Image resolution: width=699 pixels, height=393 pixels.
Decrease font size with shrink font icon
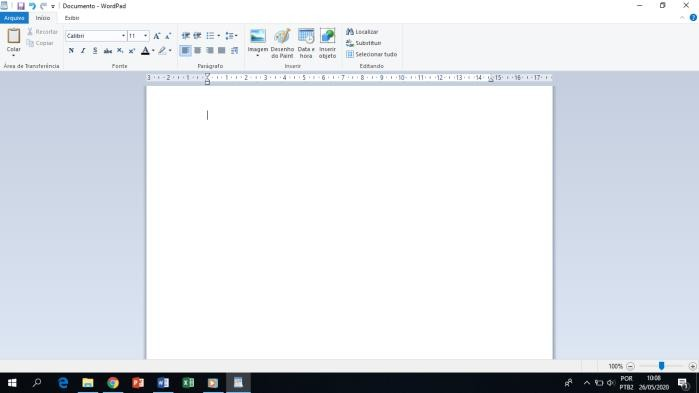(168, 36)
